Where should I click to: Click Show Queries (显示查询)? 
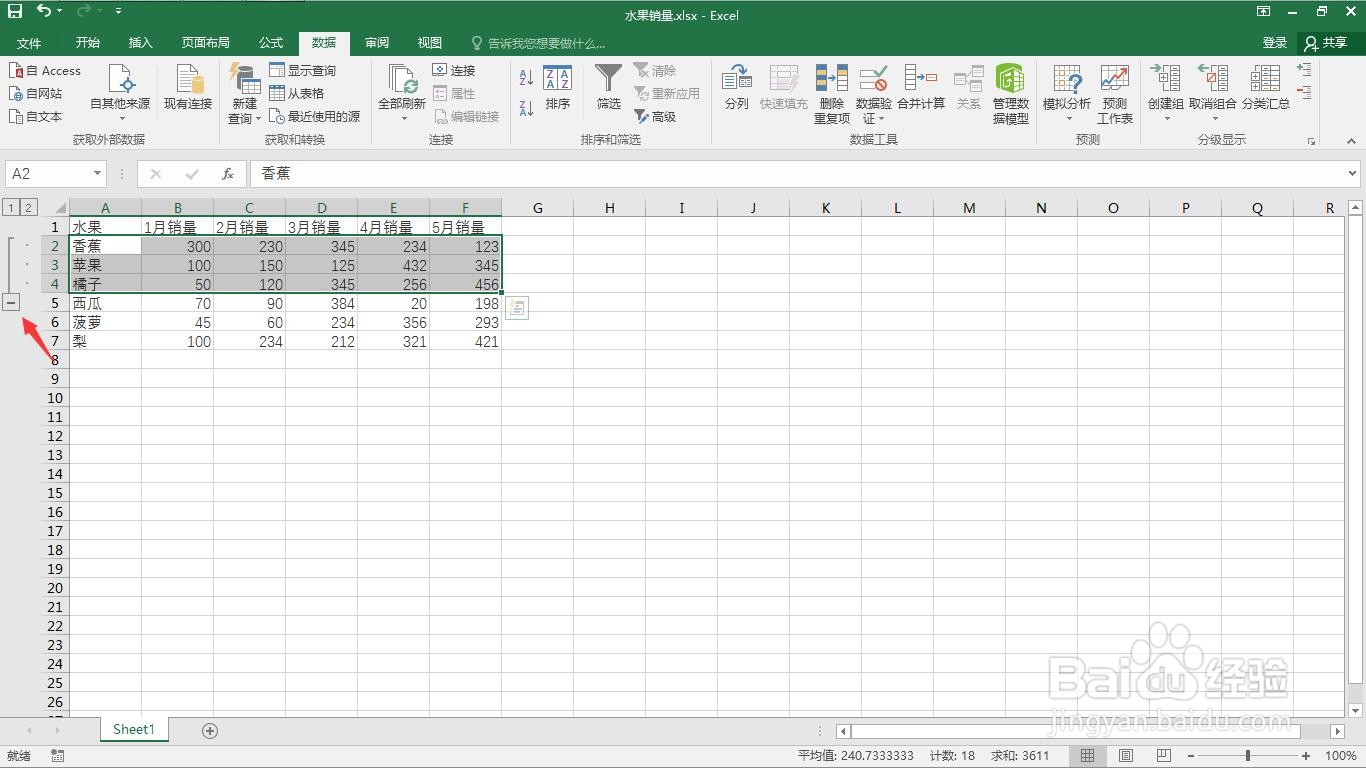[x=303, y=71]
